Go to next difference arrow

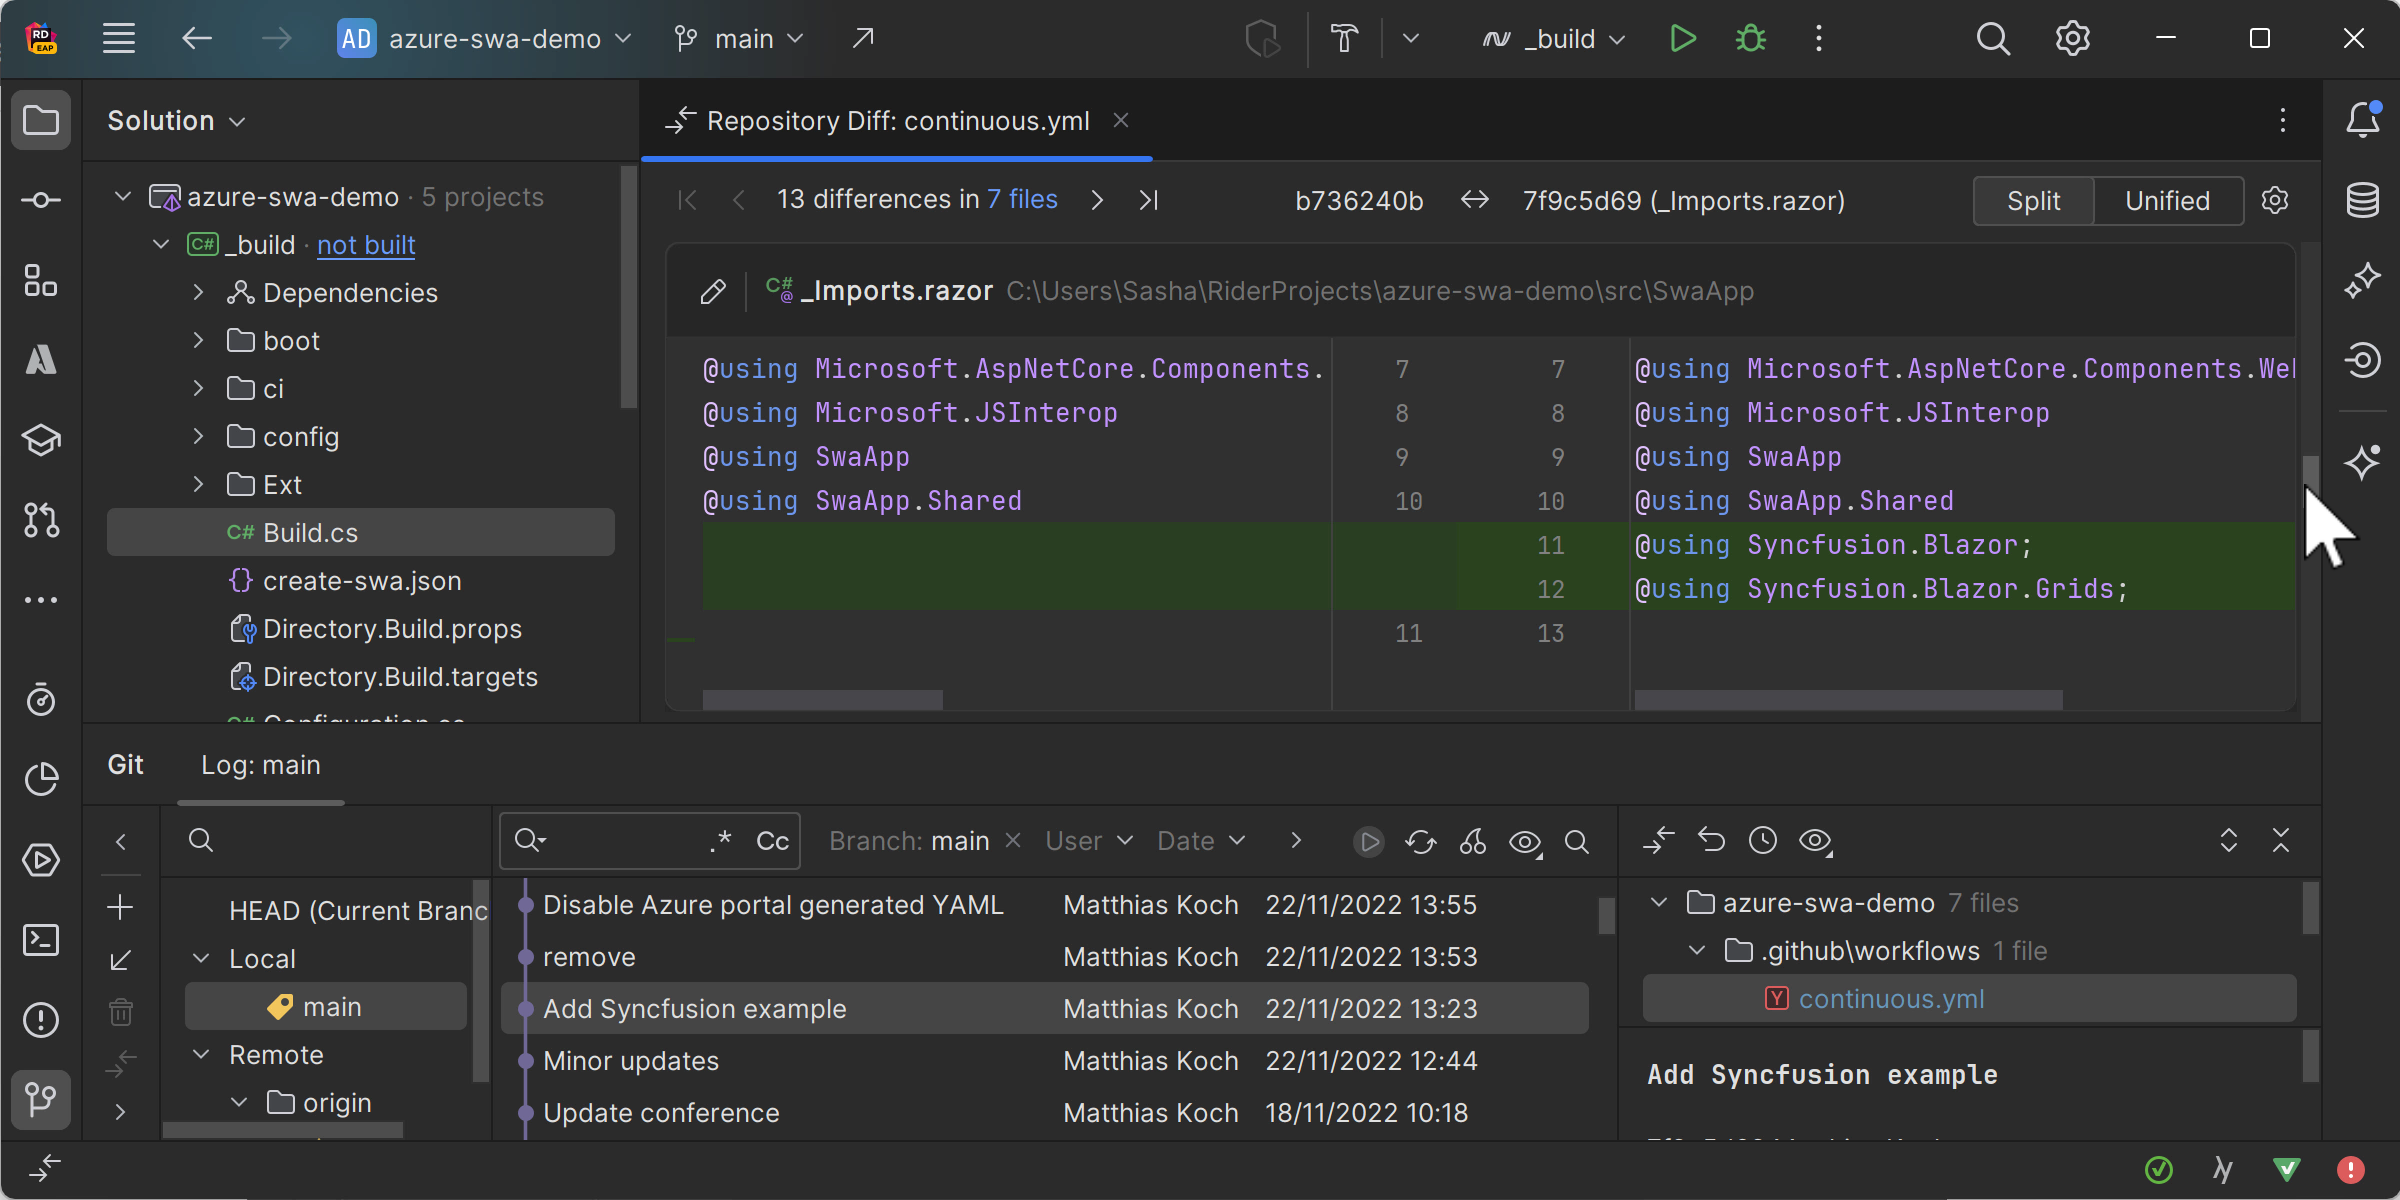[1097, 200]
